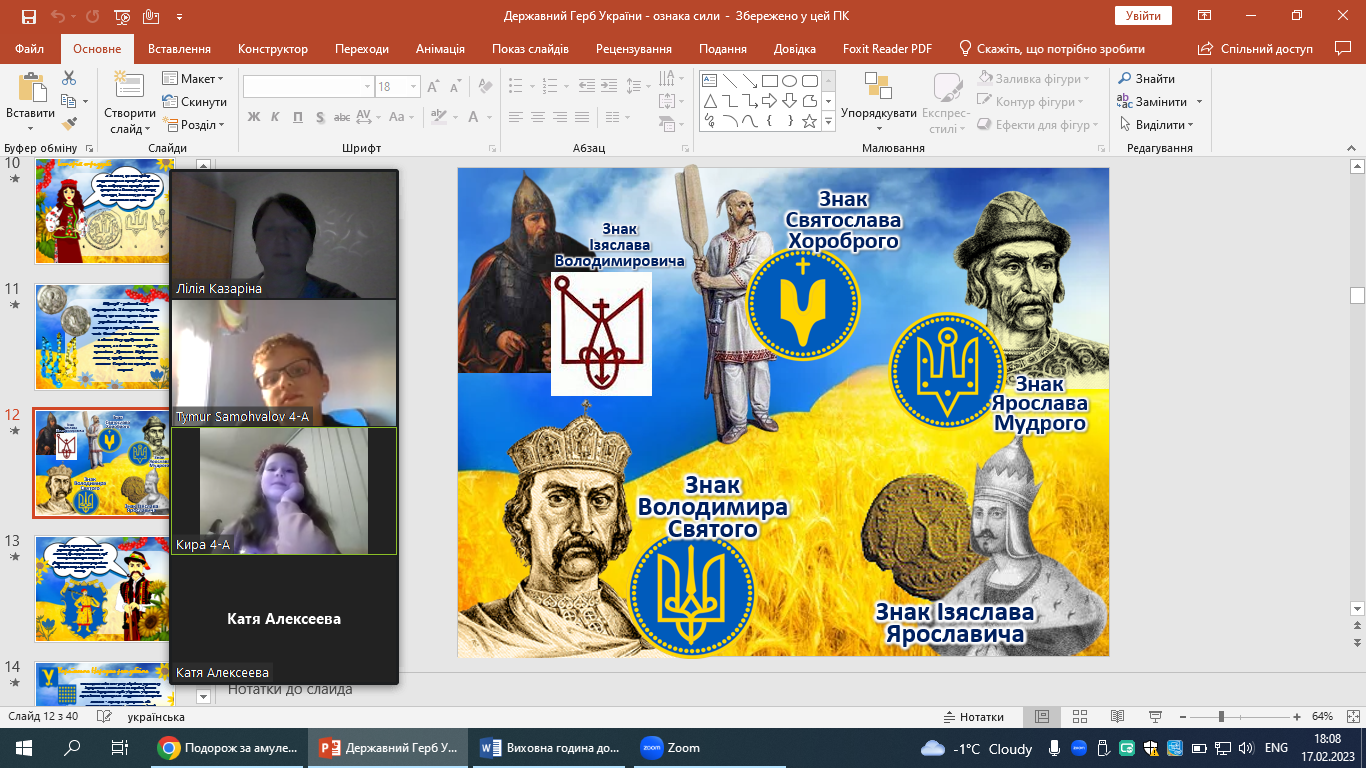Click the comments icon in top right
The width and height of the screenshot is (1366, 768).
[x=1343, y=48]
